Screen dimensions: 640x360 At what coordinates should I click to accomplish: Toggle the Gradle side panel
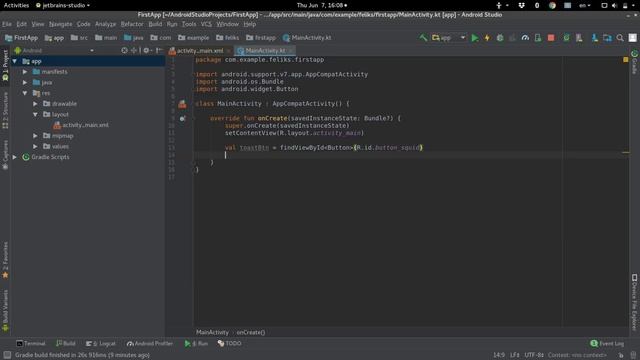(634, 62)
